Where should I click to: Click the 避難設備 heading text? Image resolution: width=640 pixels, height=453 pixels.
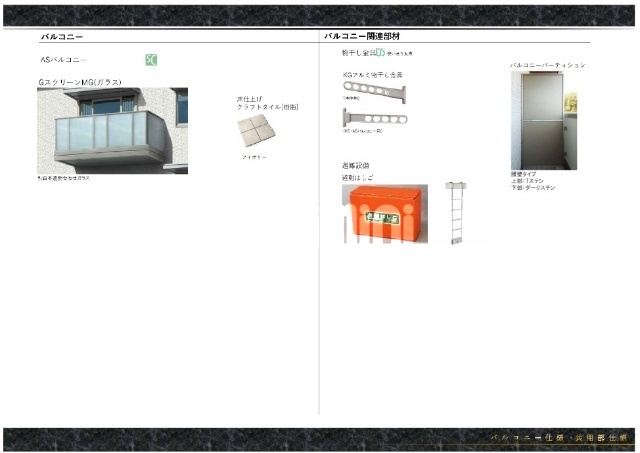(355, 165)
